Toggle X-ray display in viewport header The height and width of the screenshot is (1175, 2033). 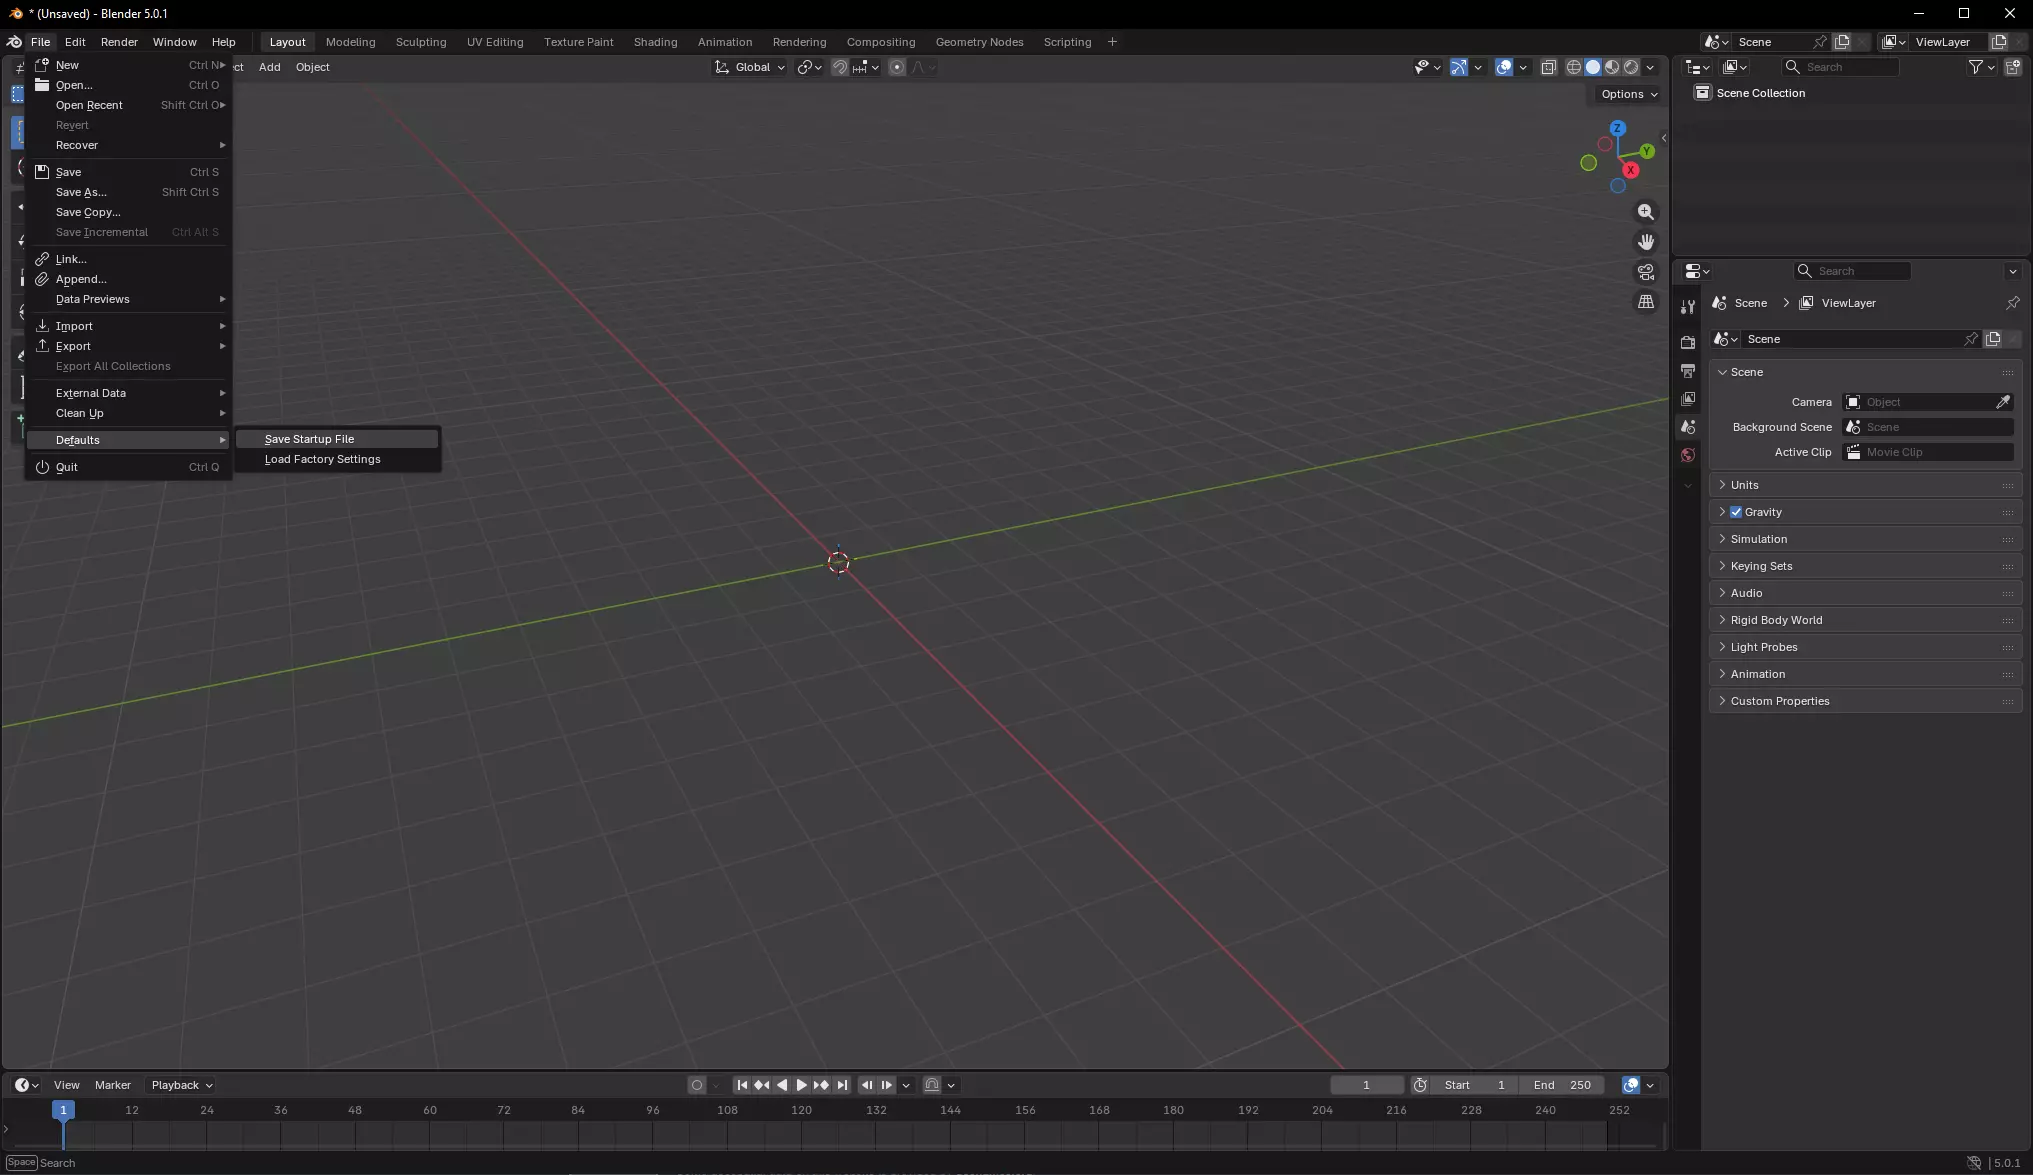(x=1548, y=67)
